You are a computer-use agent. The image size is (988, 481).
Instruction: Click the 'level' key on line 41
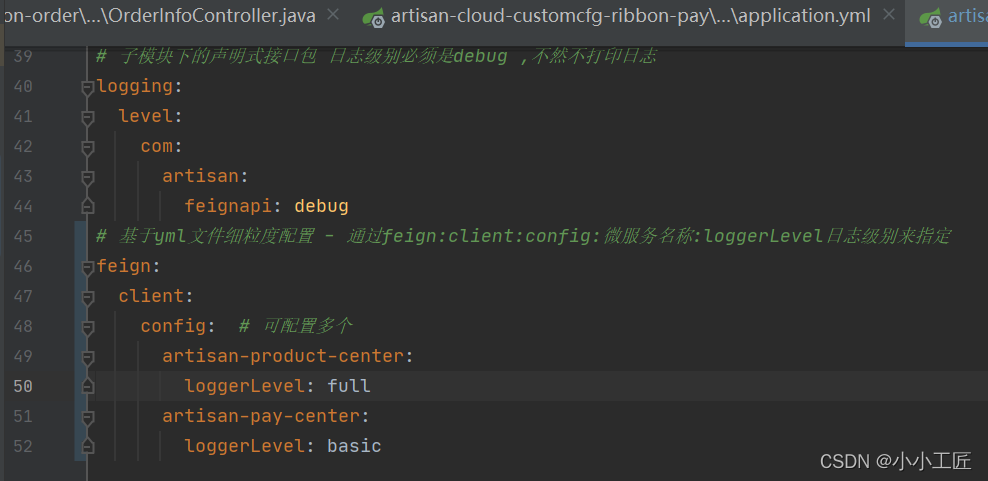point(146,116)
